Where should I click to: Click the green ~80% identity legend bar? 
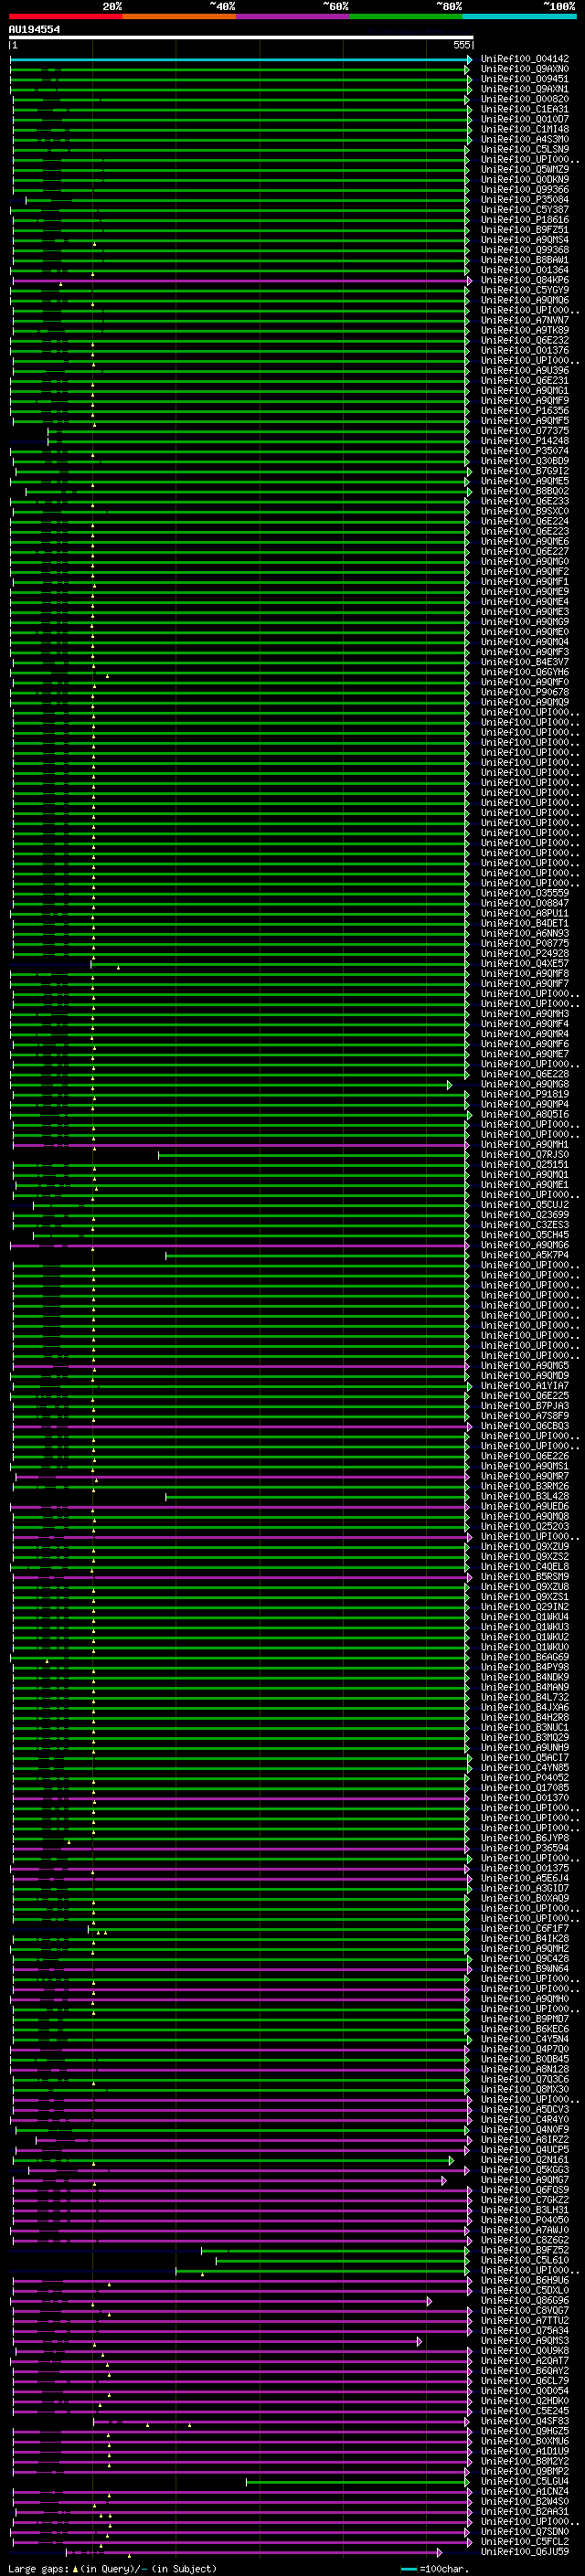406,16
